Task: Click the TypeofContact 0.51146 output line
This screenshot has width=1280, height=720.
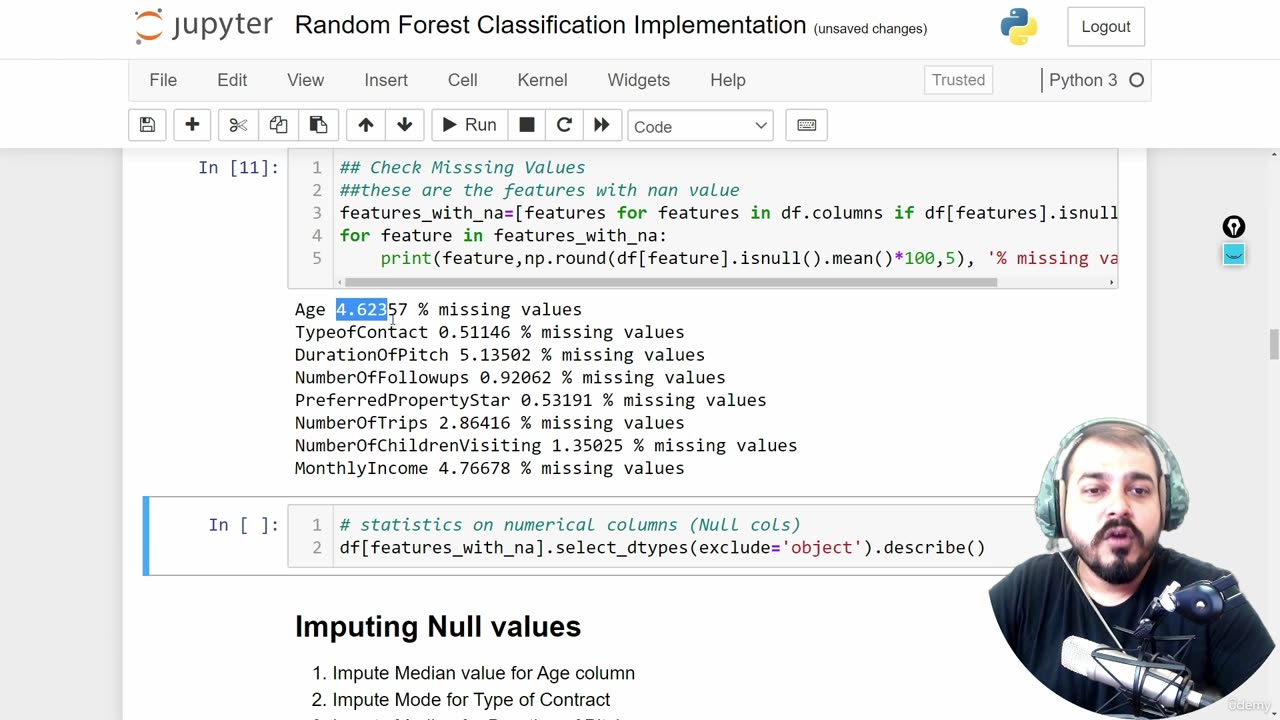Action: [x=490, y=332]
